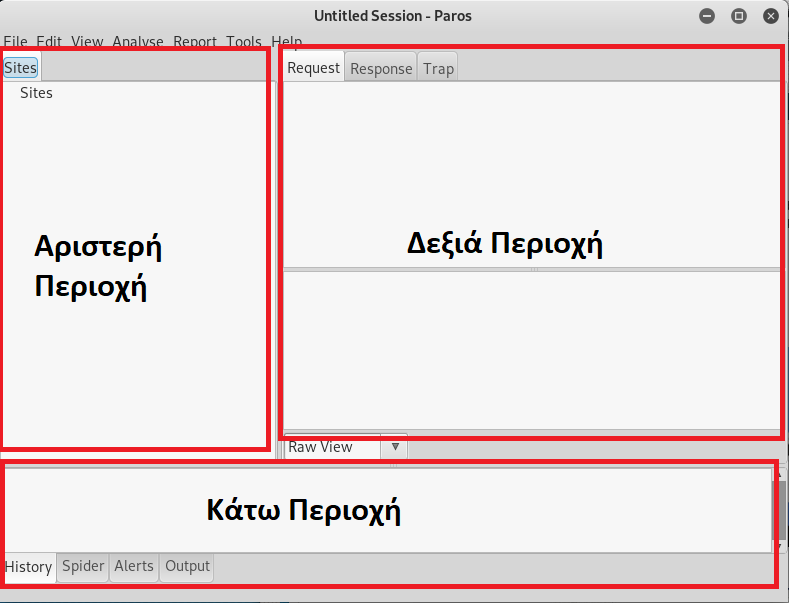Click inside the request header text area
The image size is (789, 603).
(532, 174)
